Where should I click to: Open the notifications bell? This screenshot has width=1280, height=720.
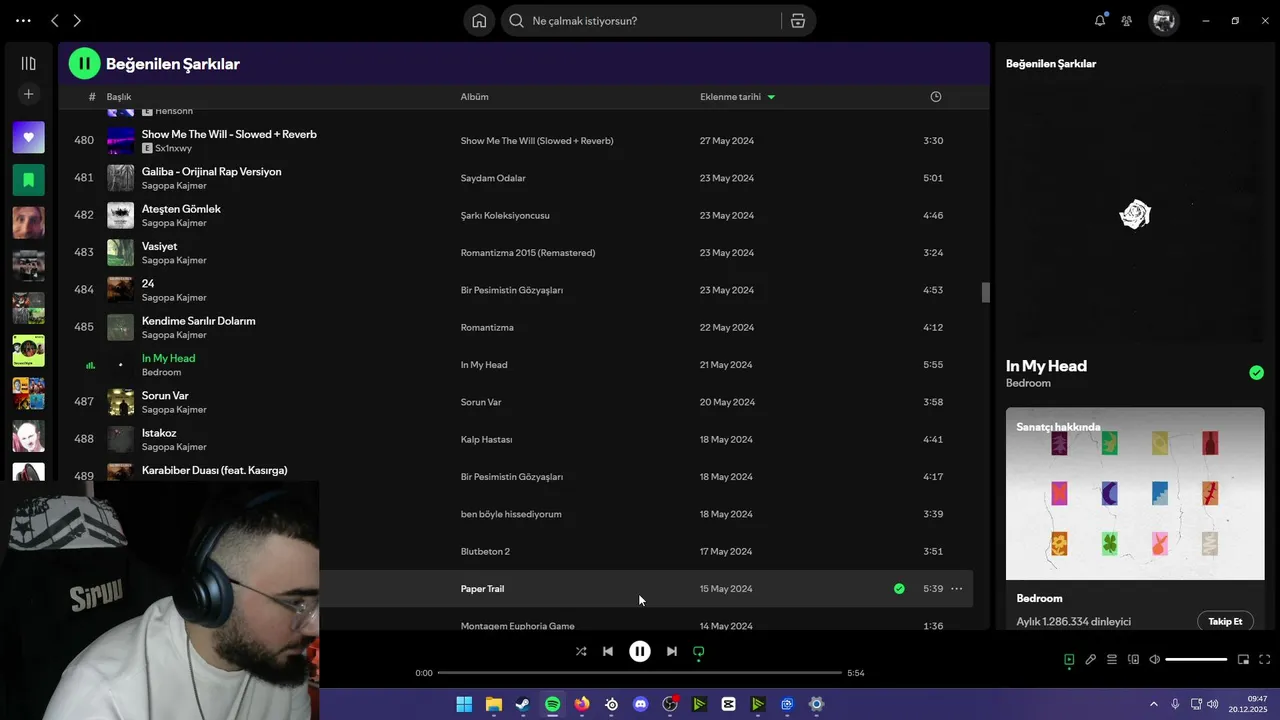1100,20
